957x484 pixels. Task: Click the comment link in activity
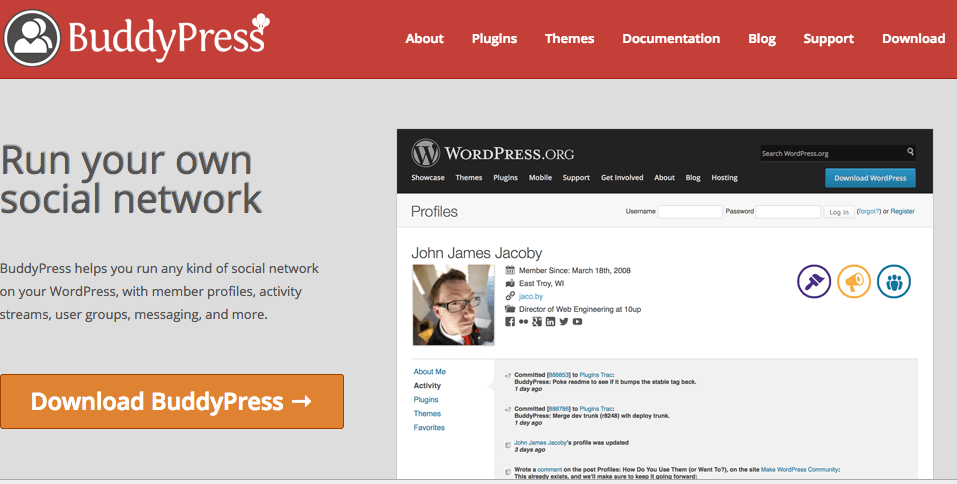[549, 469]
